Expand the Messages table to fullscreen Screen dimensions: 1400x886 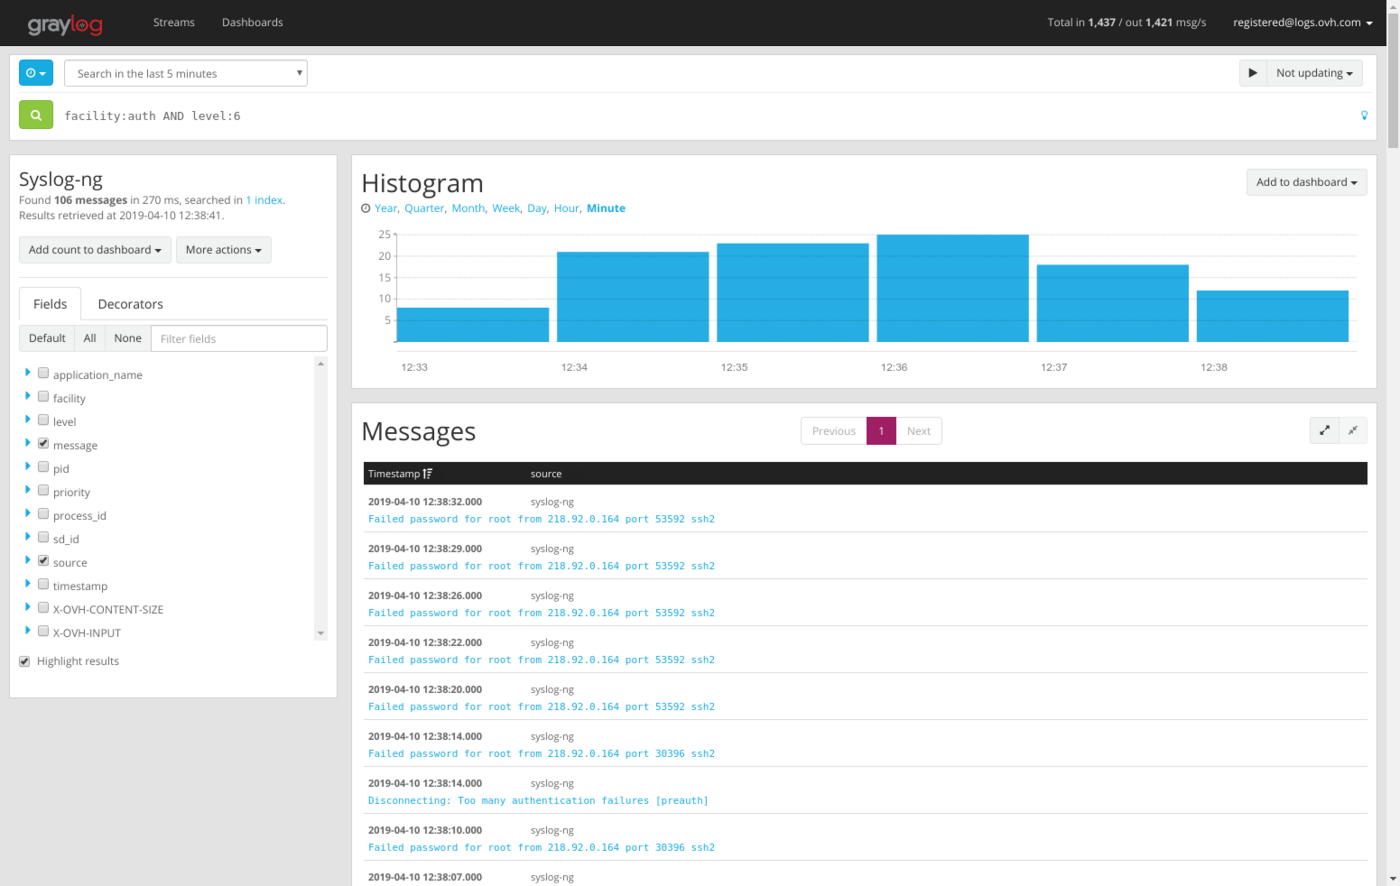coord(1324,430)
